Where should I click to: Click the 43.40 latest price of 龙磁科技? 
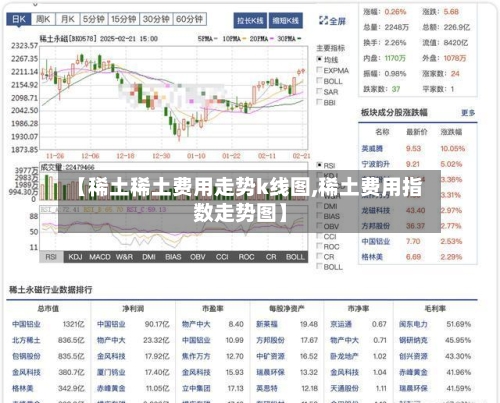coord(415,210)
